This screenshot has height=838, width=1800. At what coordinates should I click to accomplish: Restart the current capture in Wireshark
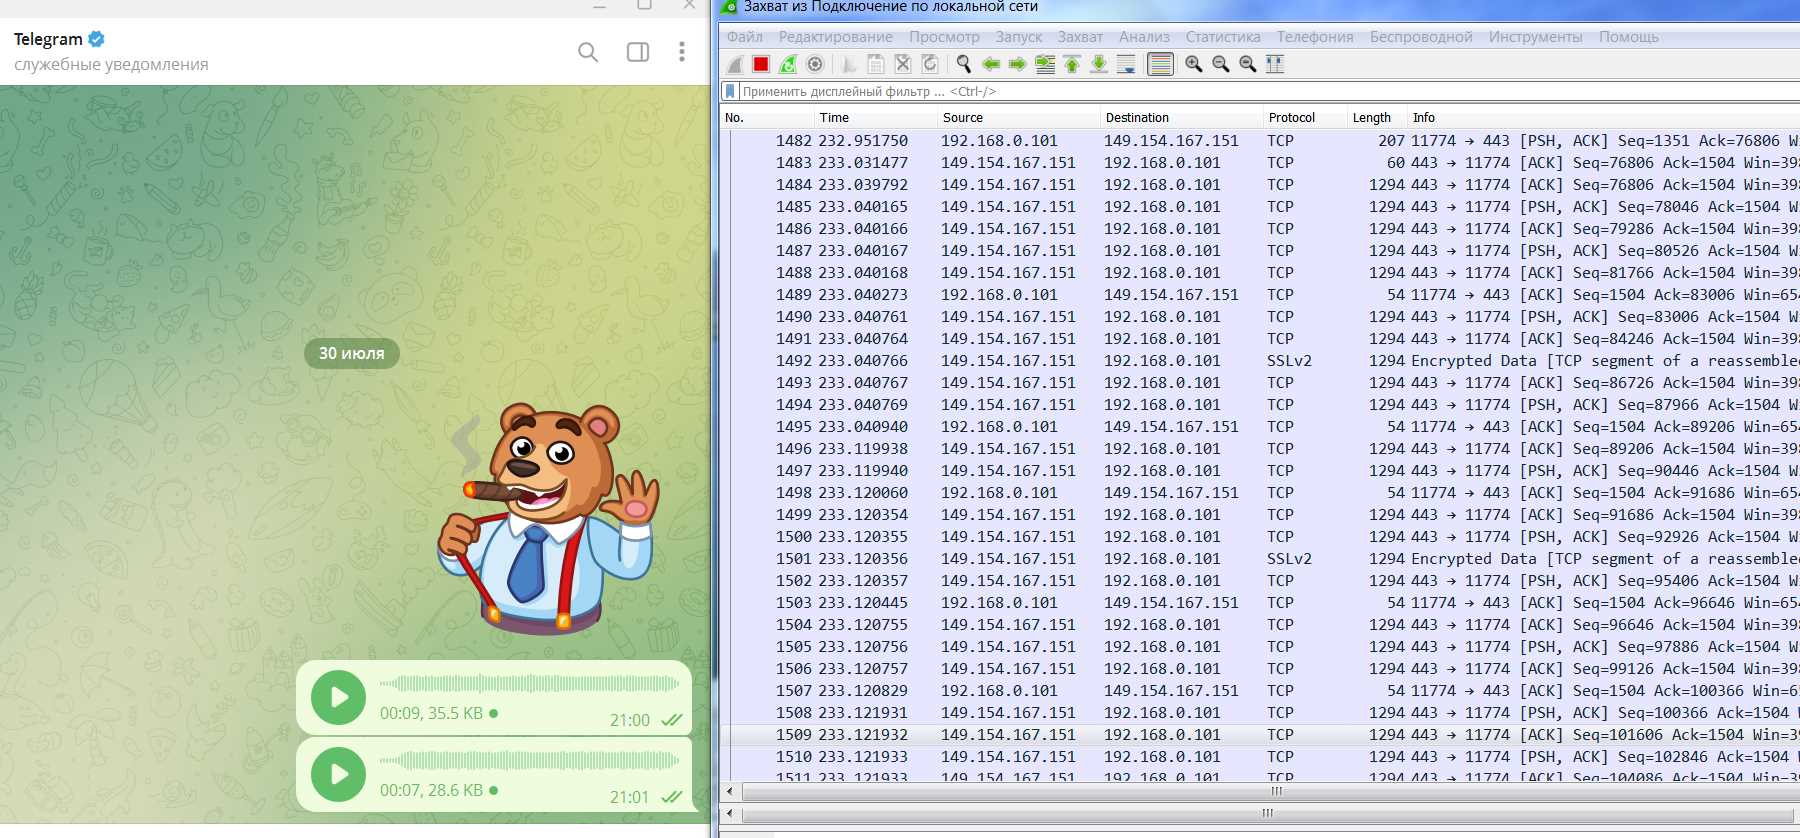coord(788,64)
